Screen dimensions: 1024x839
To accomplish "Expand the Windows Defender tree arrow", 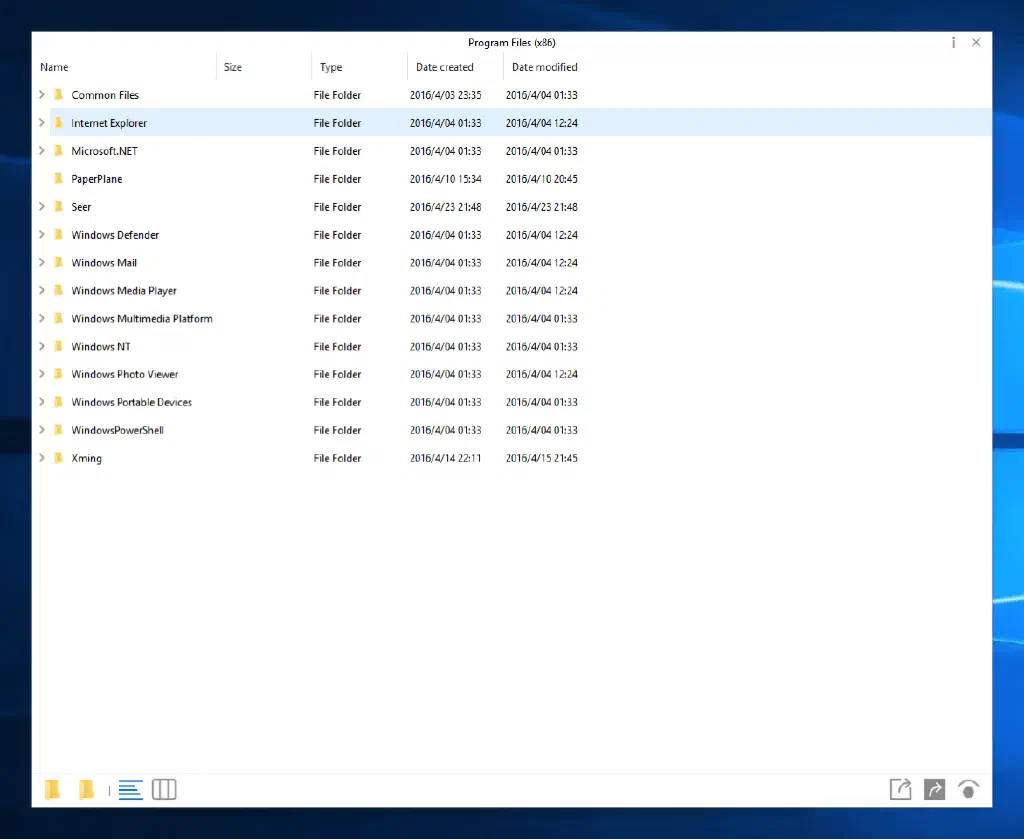I will (x=41, y=235).
